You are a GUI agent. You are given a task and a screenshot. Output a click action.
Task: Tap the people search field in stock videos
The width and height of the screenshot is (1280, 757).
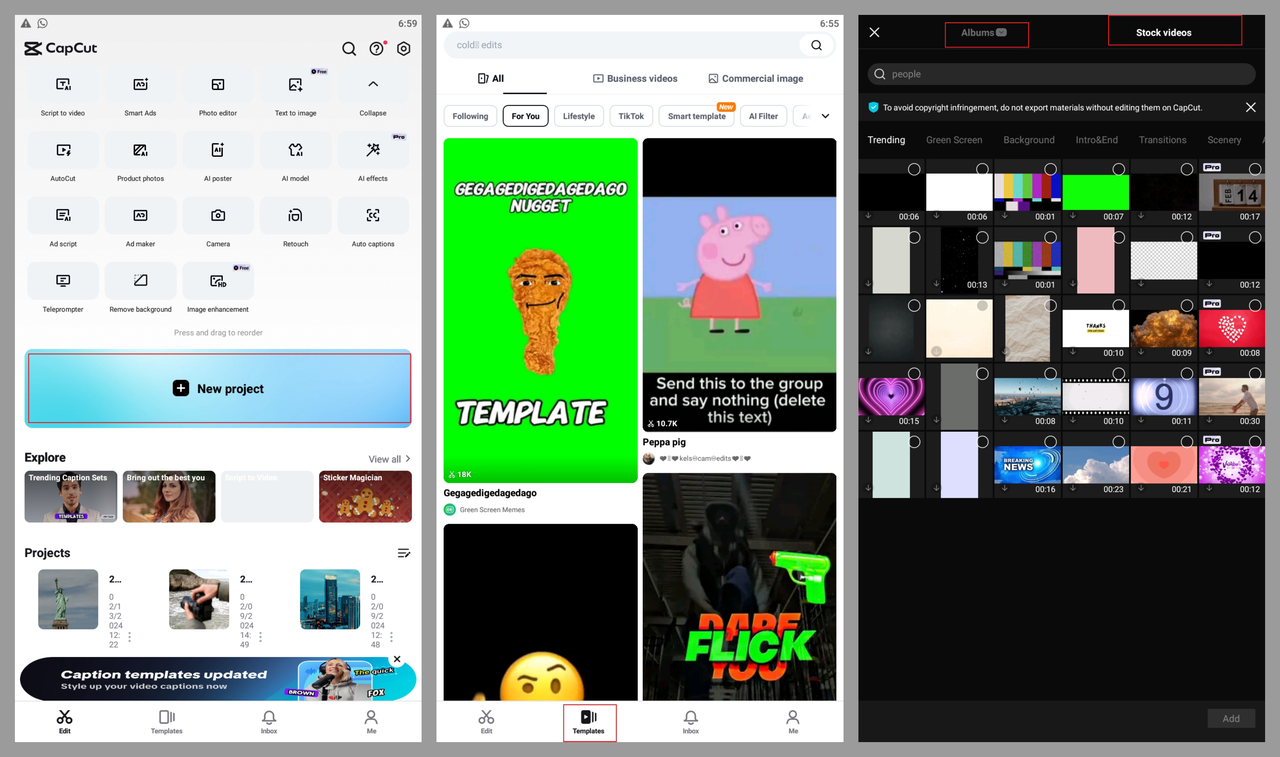1060,73
